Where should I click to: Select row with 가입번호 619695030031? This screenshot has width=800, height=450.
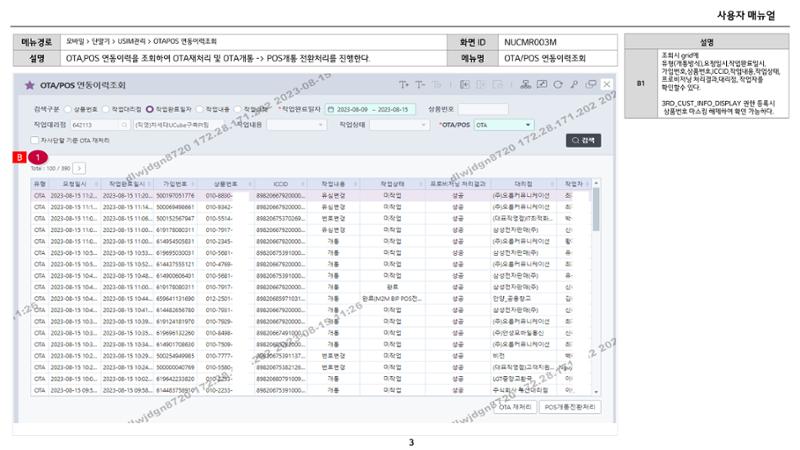(312, 253)
